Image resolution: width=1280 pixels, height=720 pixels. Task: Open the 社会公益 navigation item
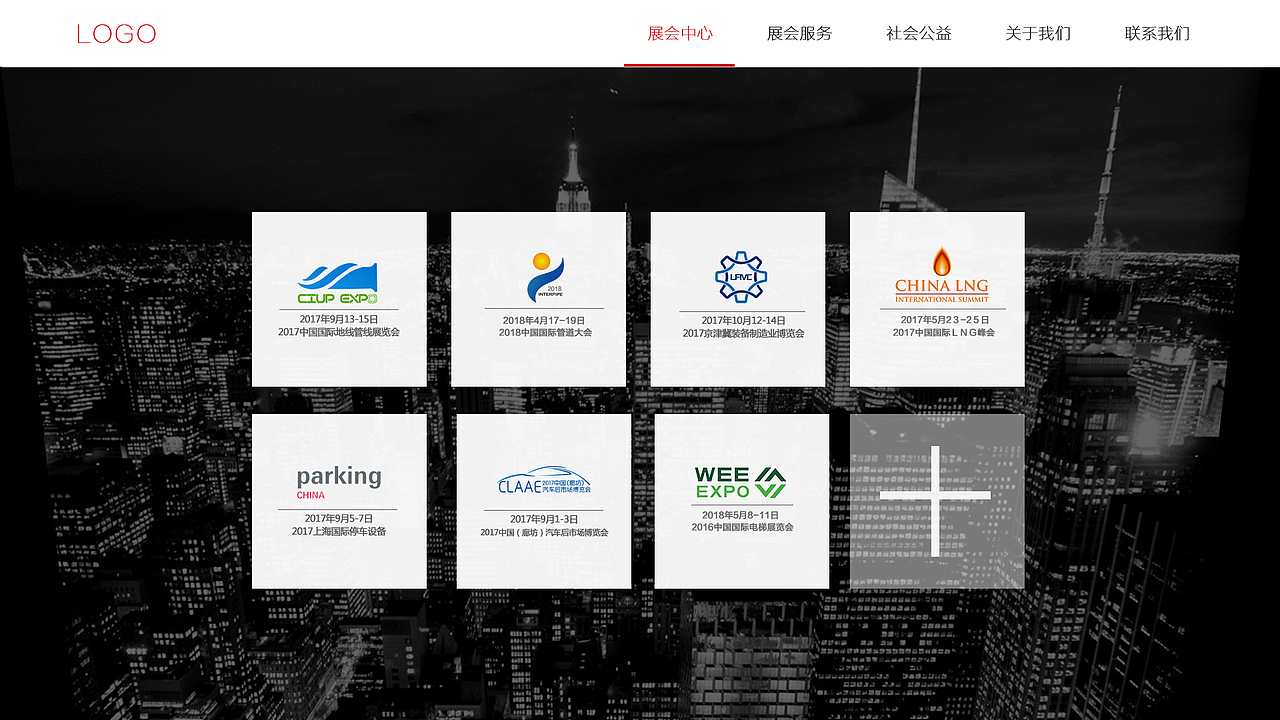pos(919,33)
